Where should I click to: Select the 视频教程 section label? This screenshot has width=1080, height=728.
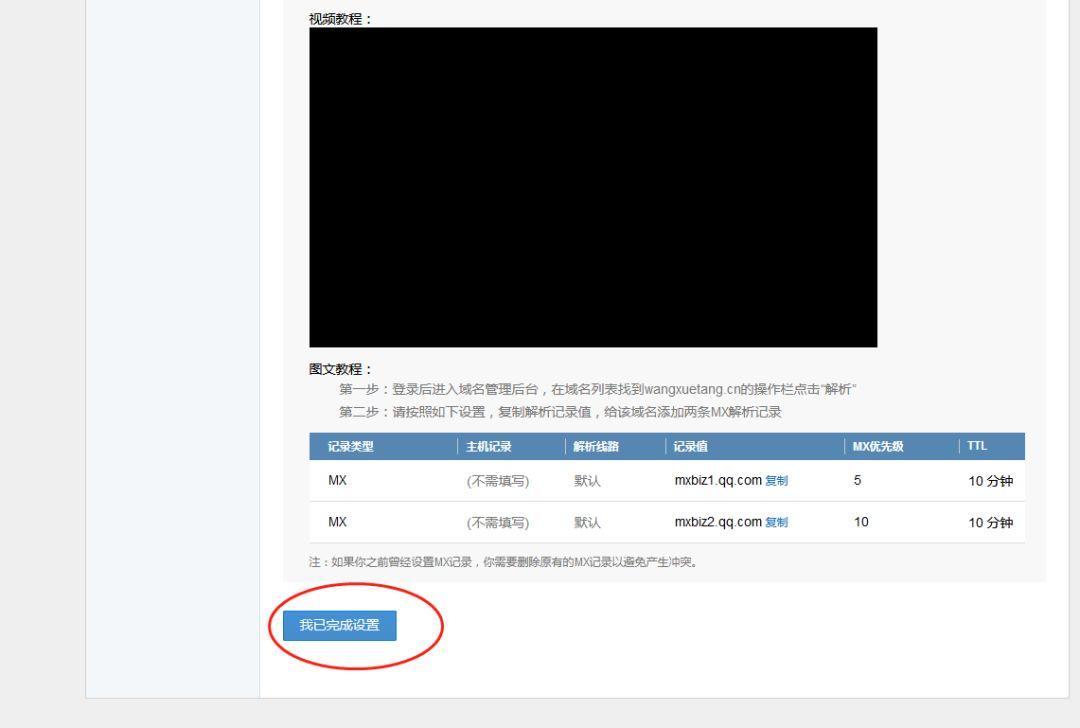[x=335, y=17]
